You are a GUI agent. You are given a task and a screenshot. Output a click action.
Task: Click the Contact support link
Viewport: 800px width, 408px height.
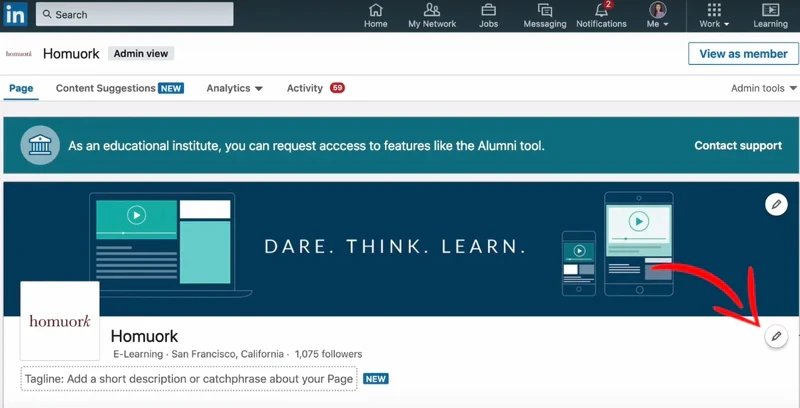738,146
